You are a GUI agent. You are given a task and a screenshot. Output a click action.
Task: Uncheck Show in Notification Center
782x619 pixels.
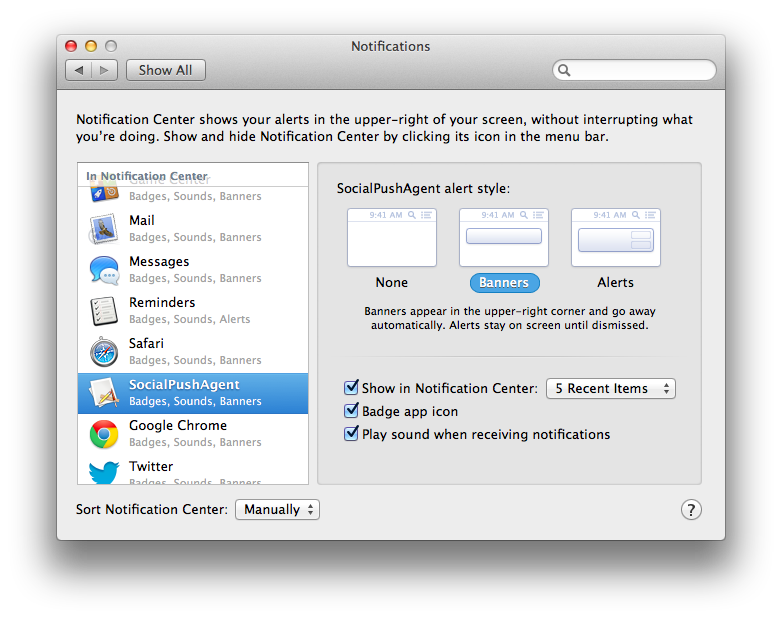[351, 388]
